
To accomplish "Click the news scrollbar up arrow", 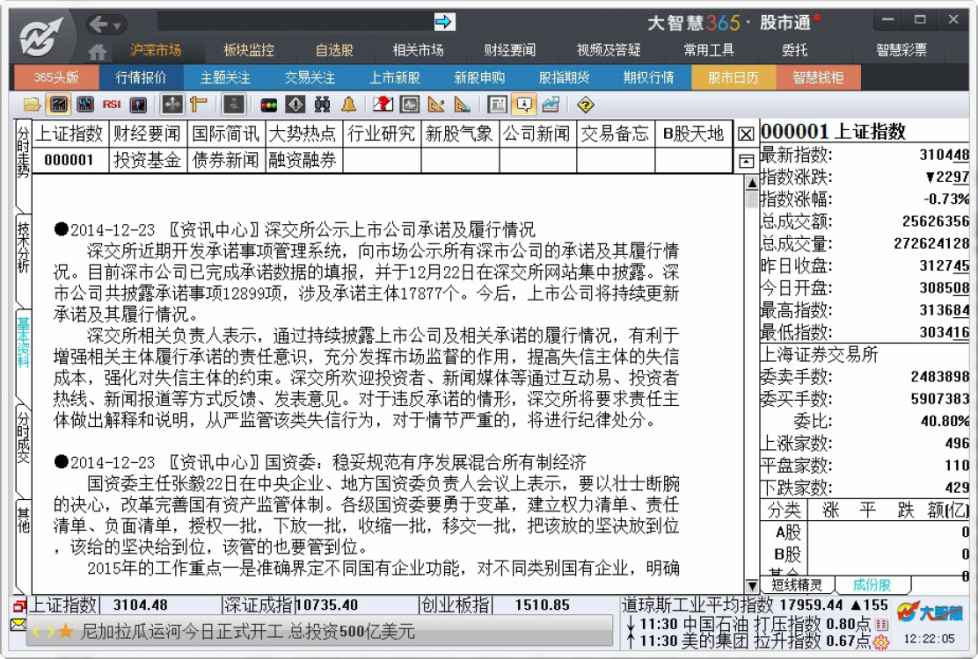I will 752,183.
